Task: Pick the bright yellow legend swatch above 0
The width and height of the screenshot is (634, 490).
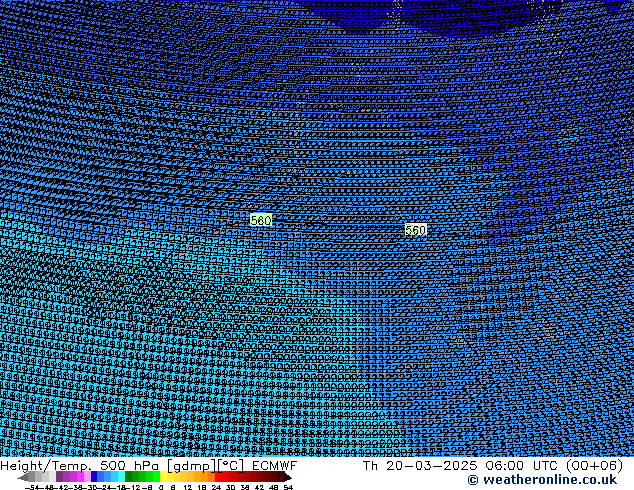Action: (164, 477)
